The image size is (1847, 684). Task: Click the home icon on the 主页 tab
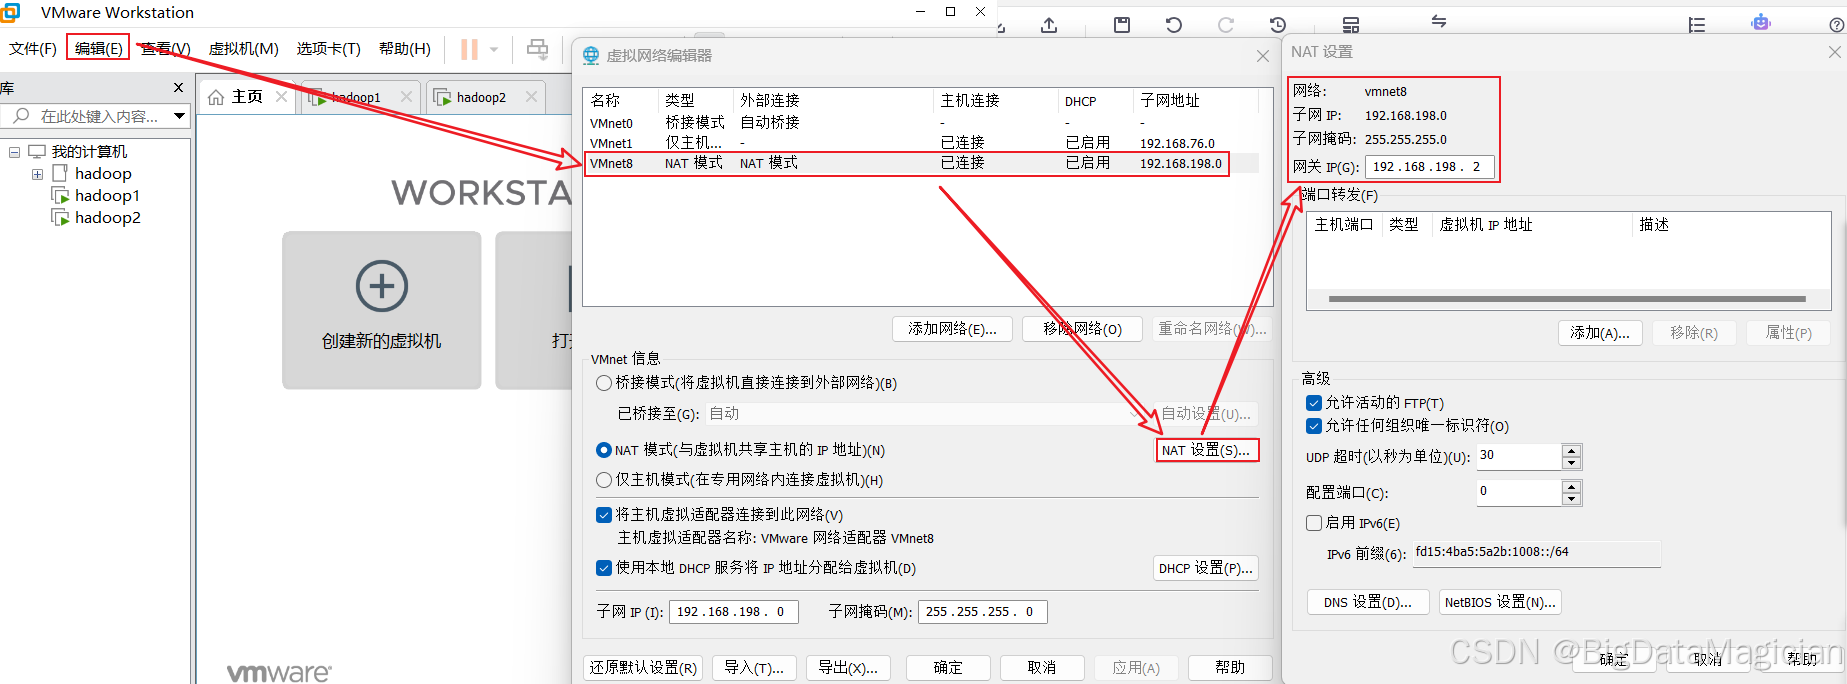point(216,97)
